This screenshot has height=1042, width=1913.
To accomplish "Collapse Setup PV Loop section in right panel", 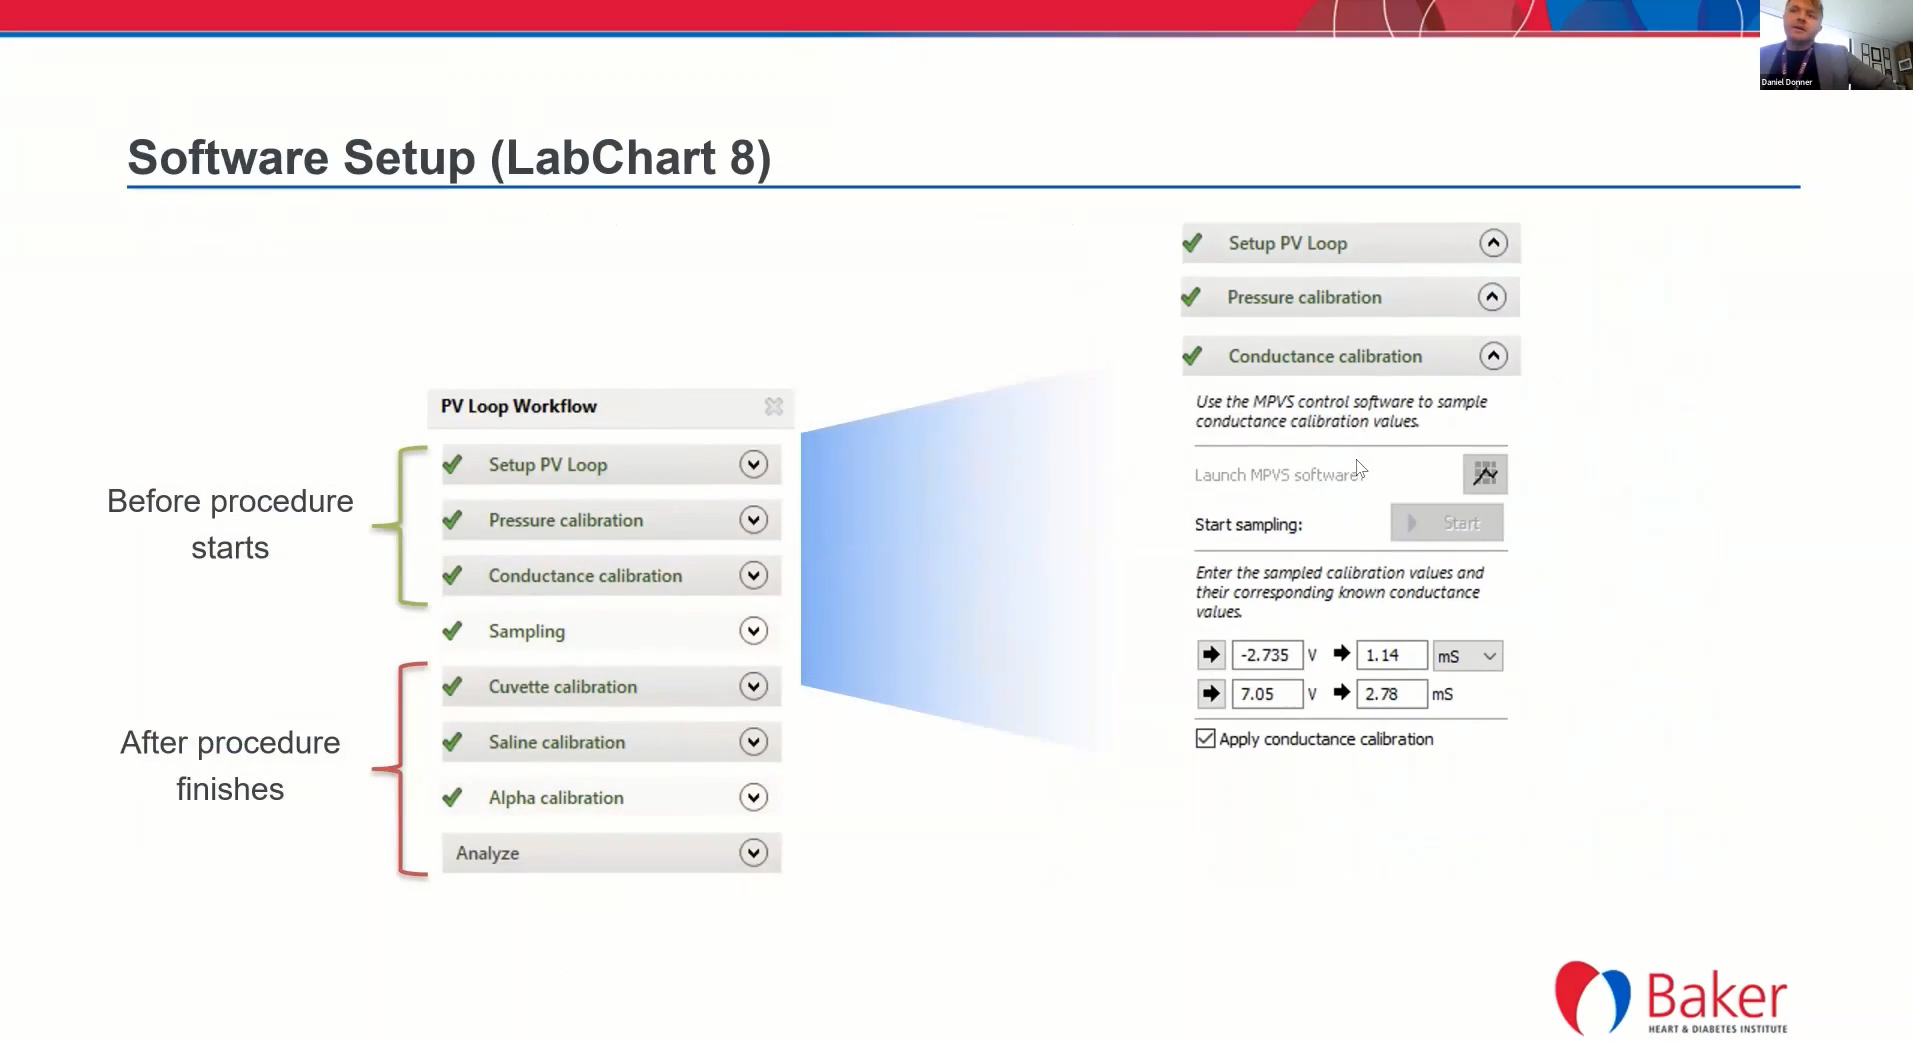I will pos(1492,243).
